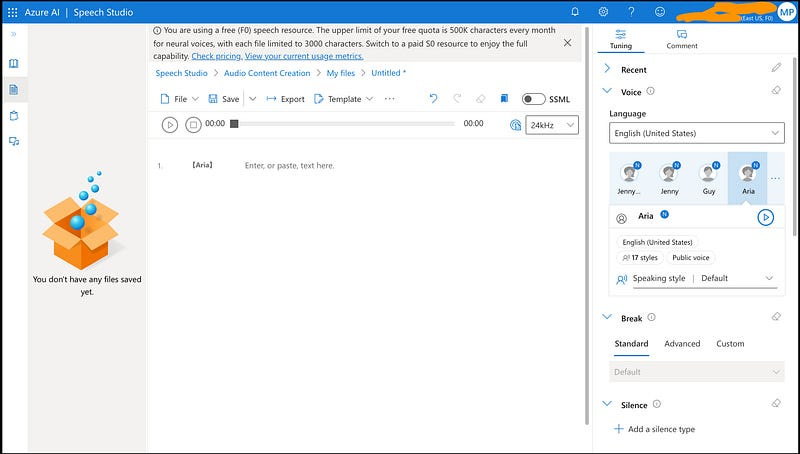The height and width of the screenshot is (454, 800).
Task: Open the audio chat icon in left sidebar
Action: coord(14,141)
